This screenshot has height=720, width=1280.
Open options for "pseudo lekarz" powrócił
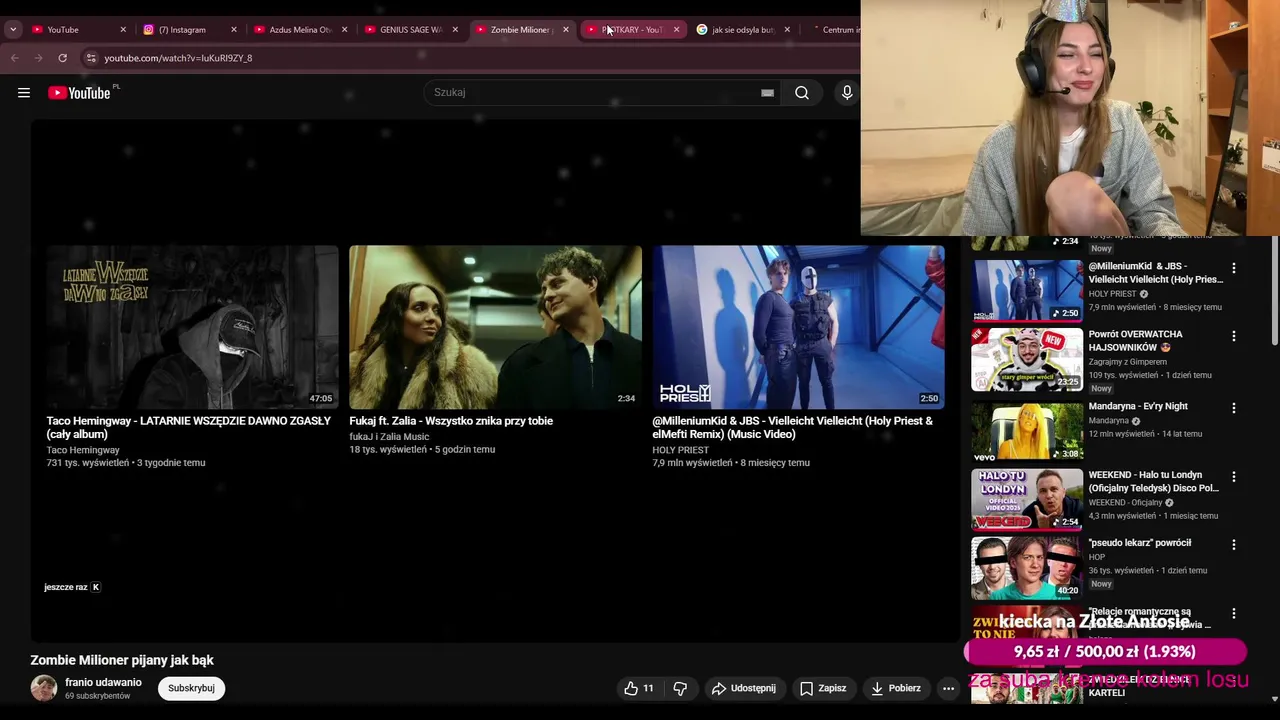tap(1233, 545)
